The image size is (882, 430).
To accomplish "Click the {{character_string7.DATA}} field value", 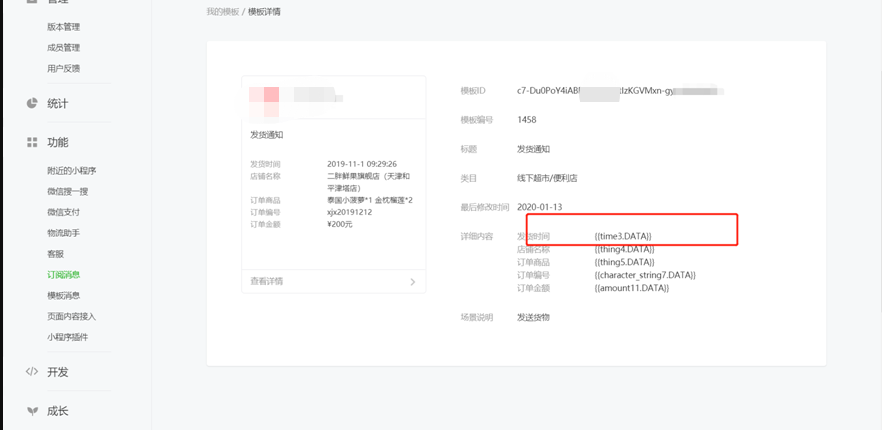I will [x=645, y=275].
